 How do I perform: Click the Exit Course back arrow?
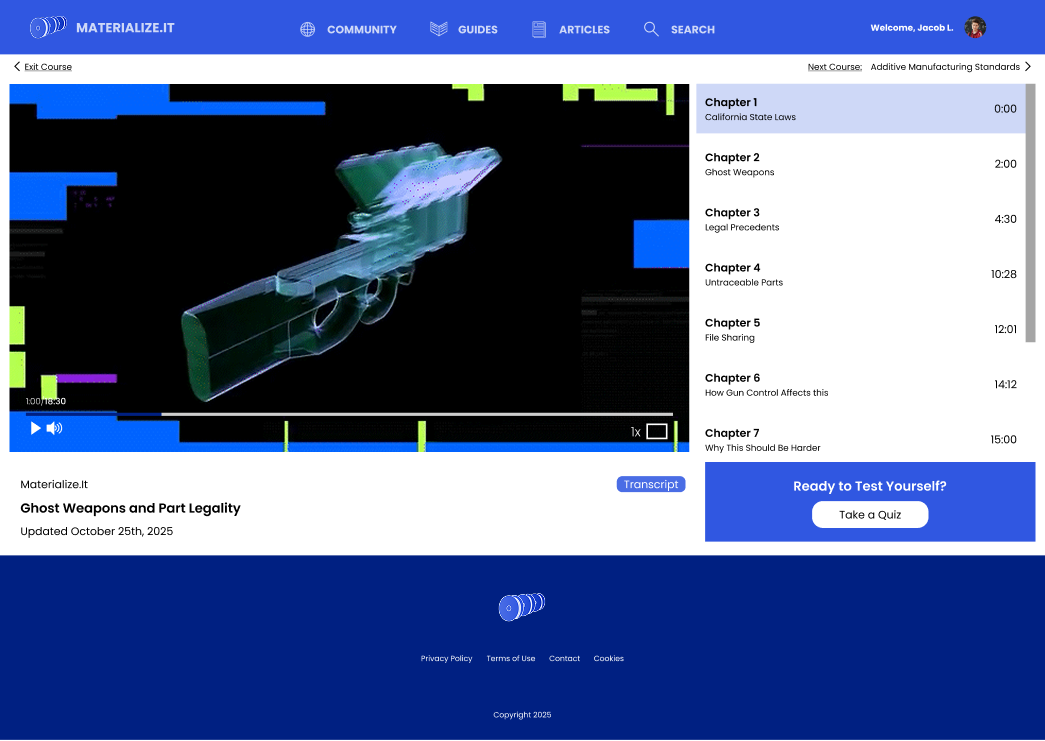tap(17, 67)
